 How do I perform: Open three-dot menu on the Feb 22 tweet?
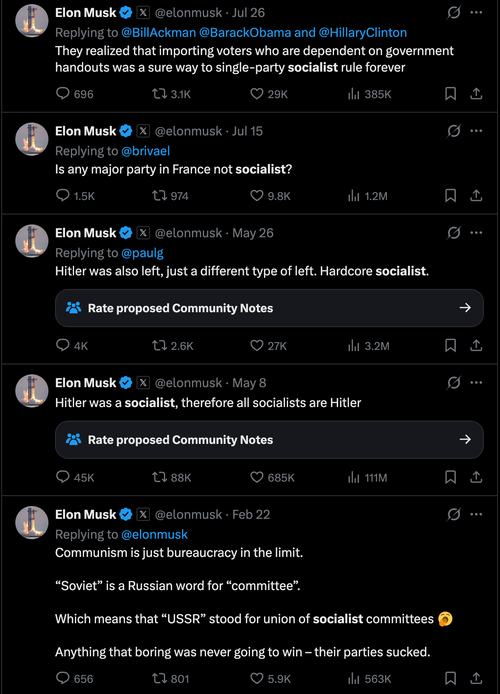(x=476, y=514)
